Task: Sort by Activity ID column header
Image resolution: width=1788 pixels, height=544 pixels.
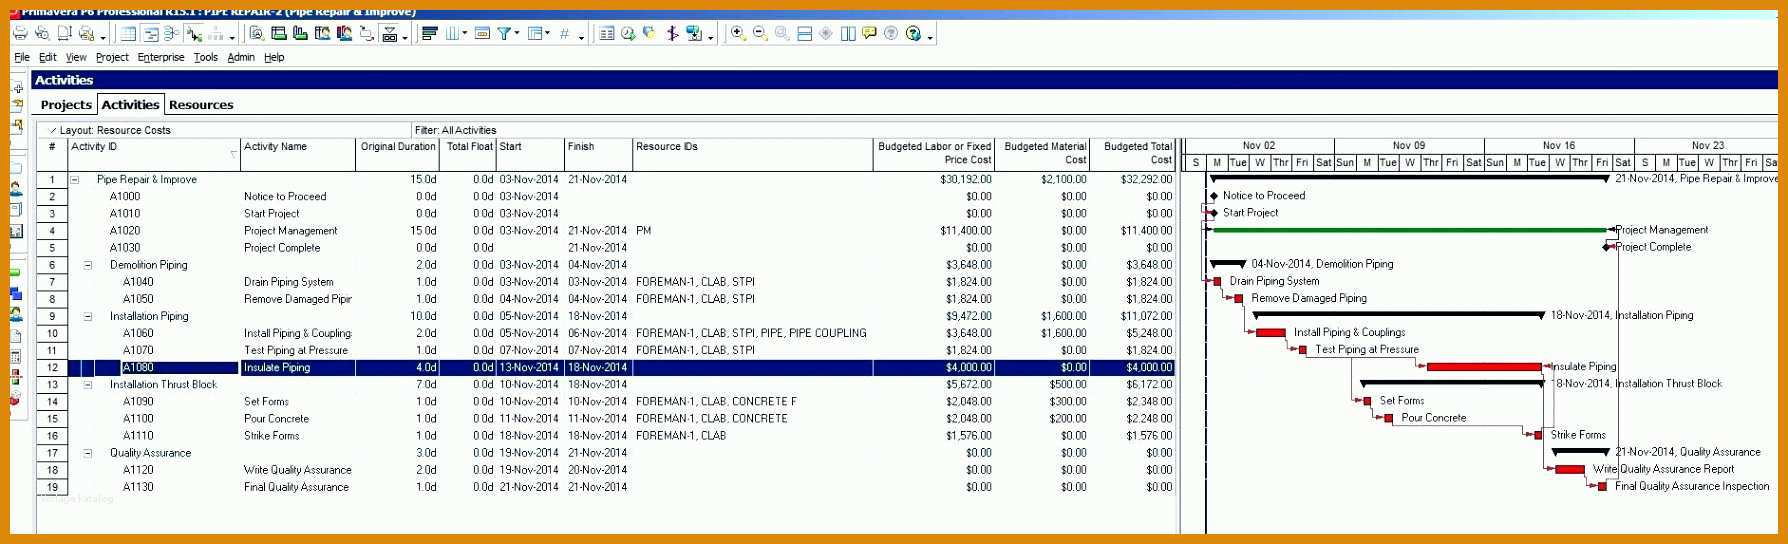Action: (154, 154)
